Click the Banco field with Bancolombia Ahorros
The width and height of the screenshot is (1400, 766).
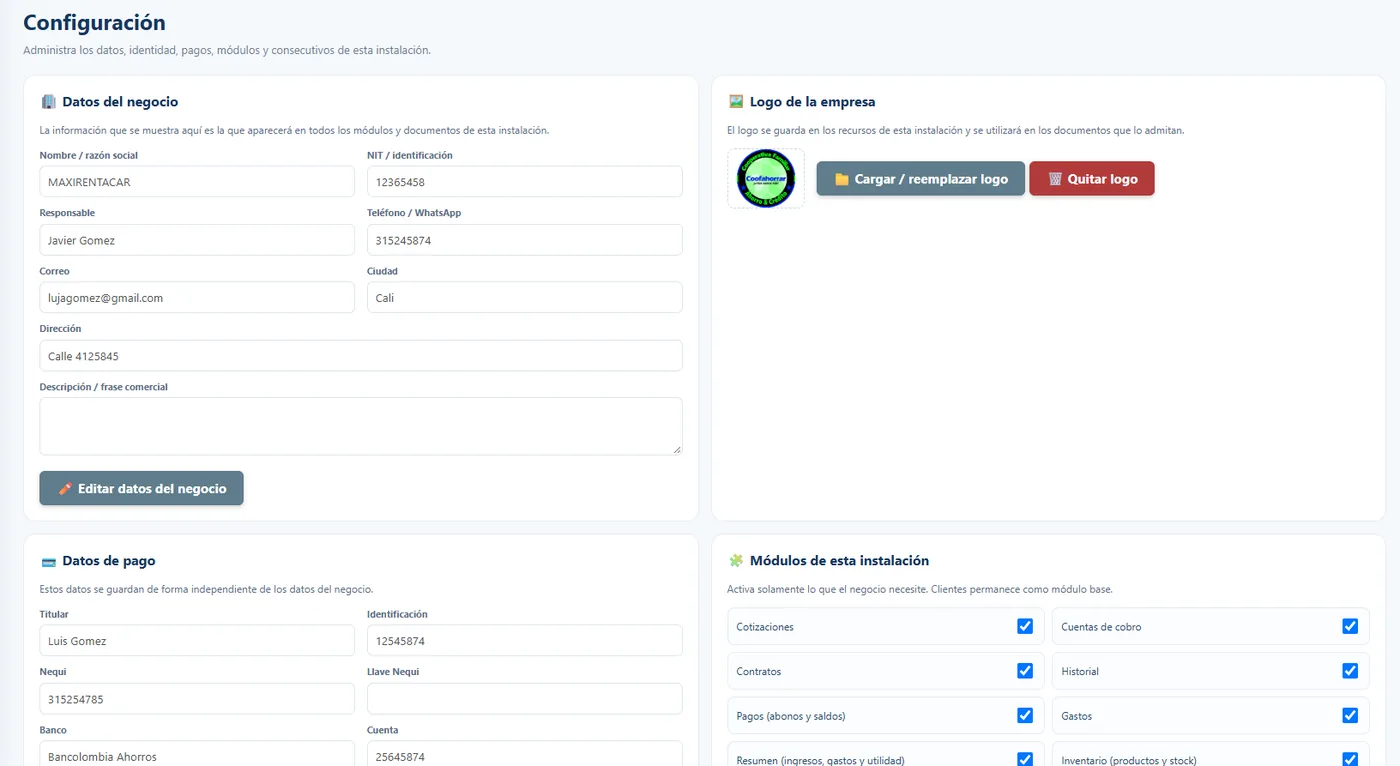tap(197, 754)
